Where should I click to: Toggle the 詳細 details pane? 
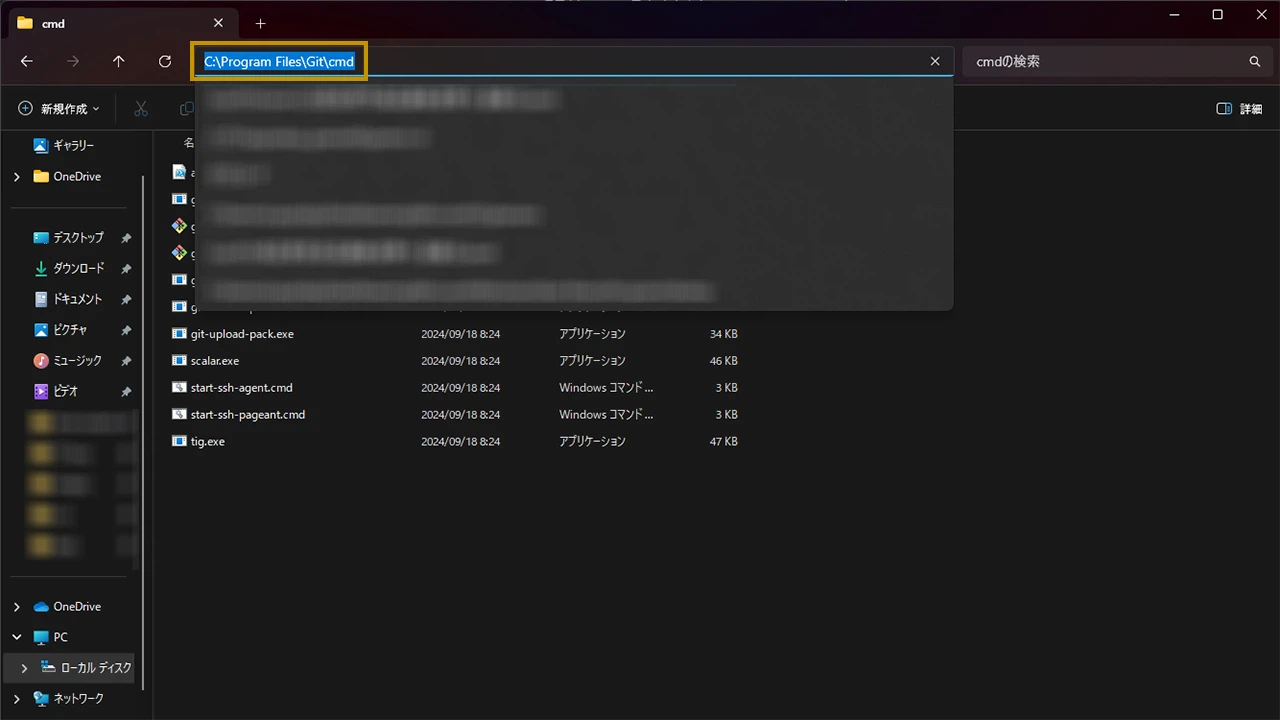pyautogui.click(x=1239, y=108)
